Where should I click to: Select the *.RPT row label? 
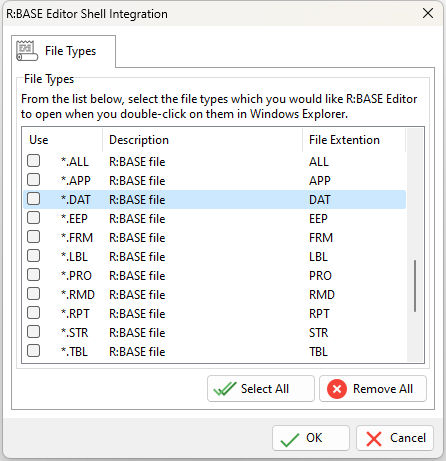[75, 314]
